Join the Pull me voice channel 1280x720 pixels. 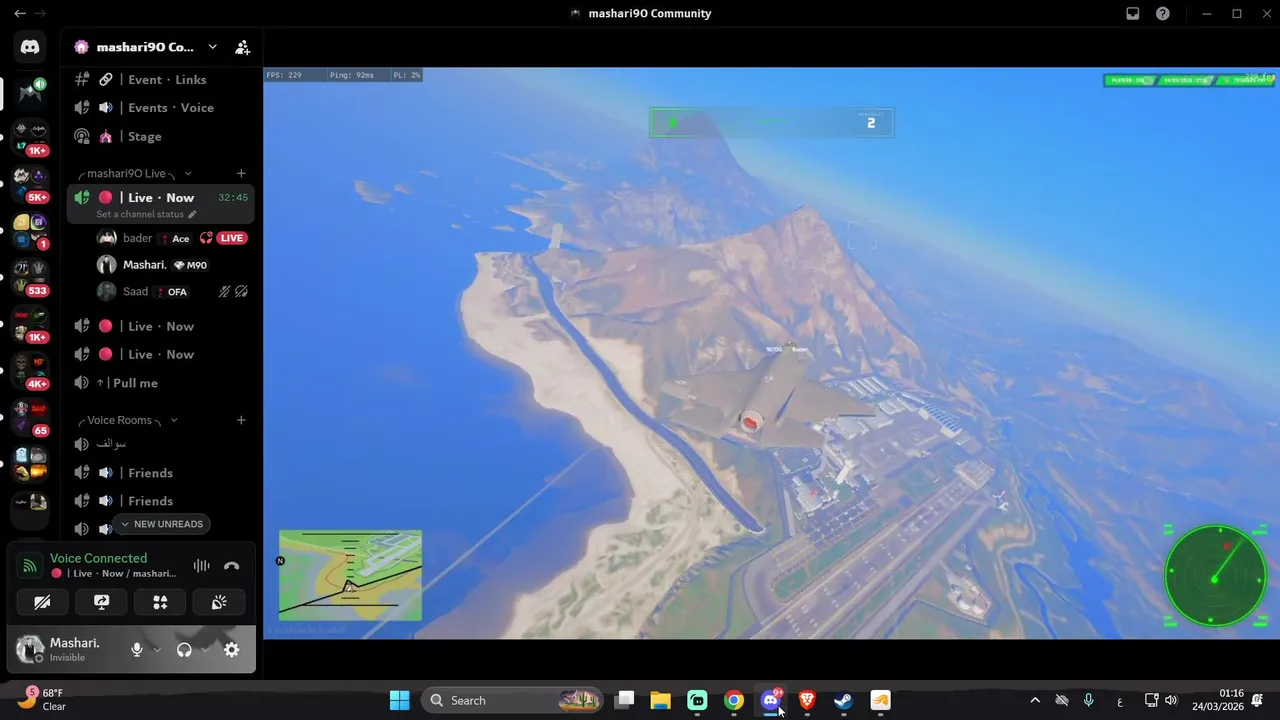(x=161, y=383)
